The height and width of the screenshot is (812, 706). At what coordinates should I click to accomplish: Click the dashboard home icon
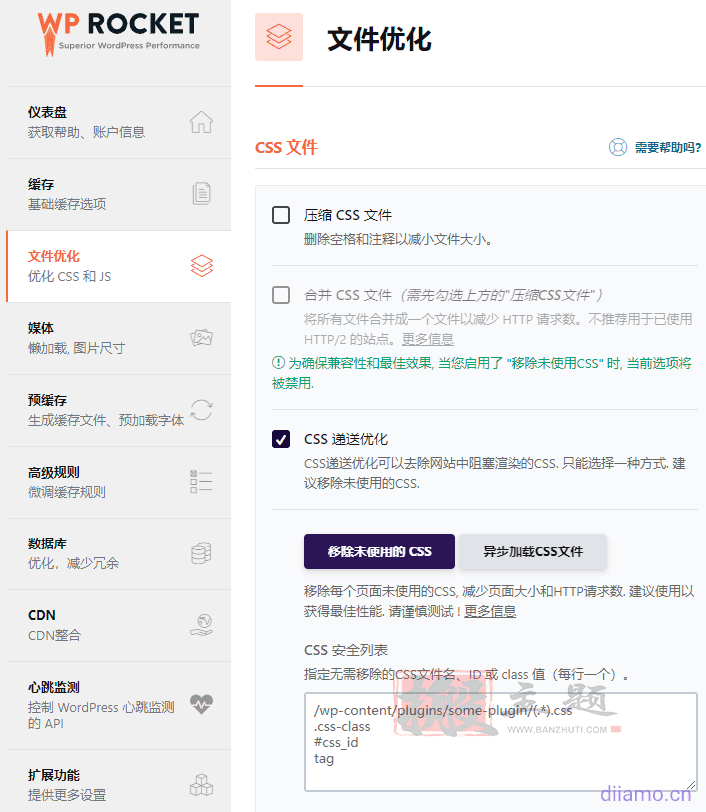pos(201,122)
